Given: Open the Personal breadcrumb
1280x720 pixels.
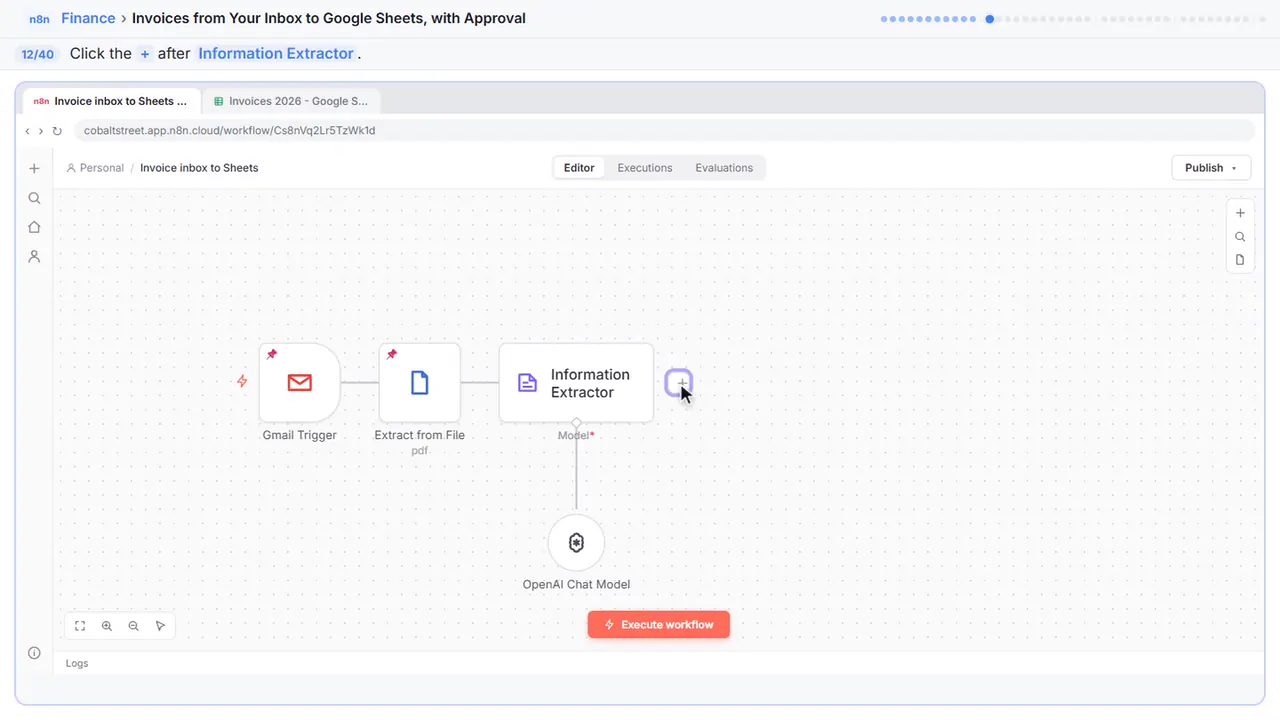Looking at the screenshot, I should [95, 168].
